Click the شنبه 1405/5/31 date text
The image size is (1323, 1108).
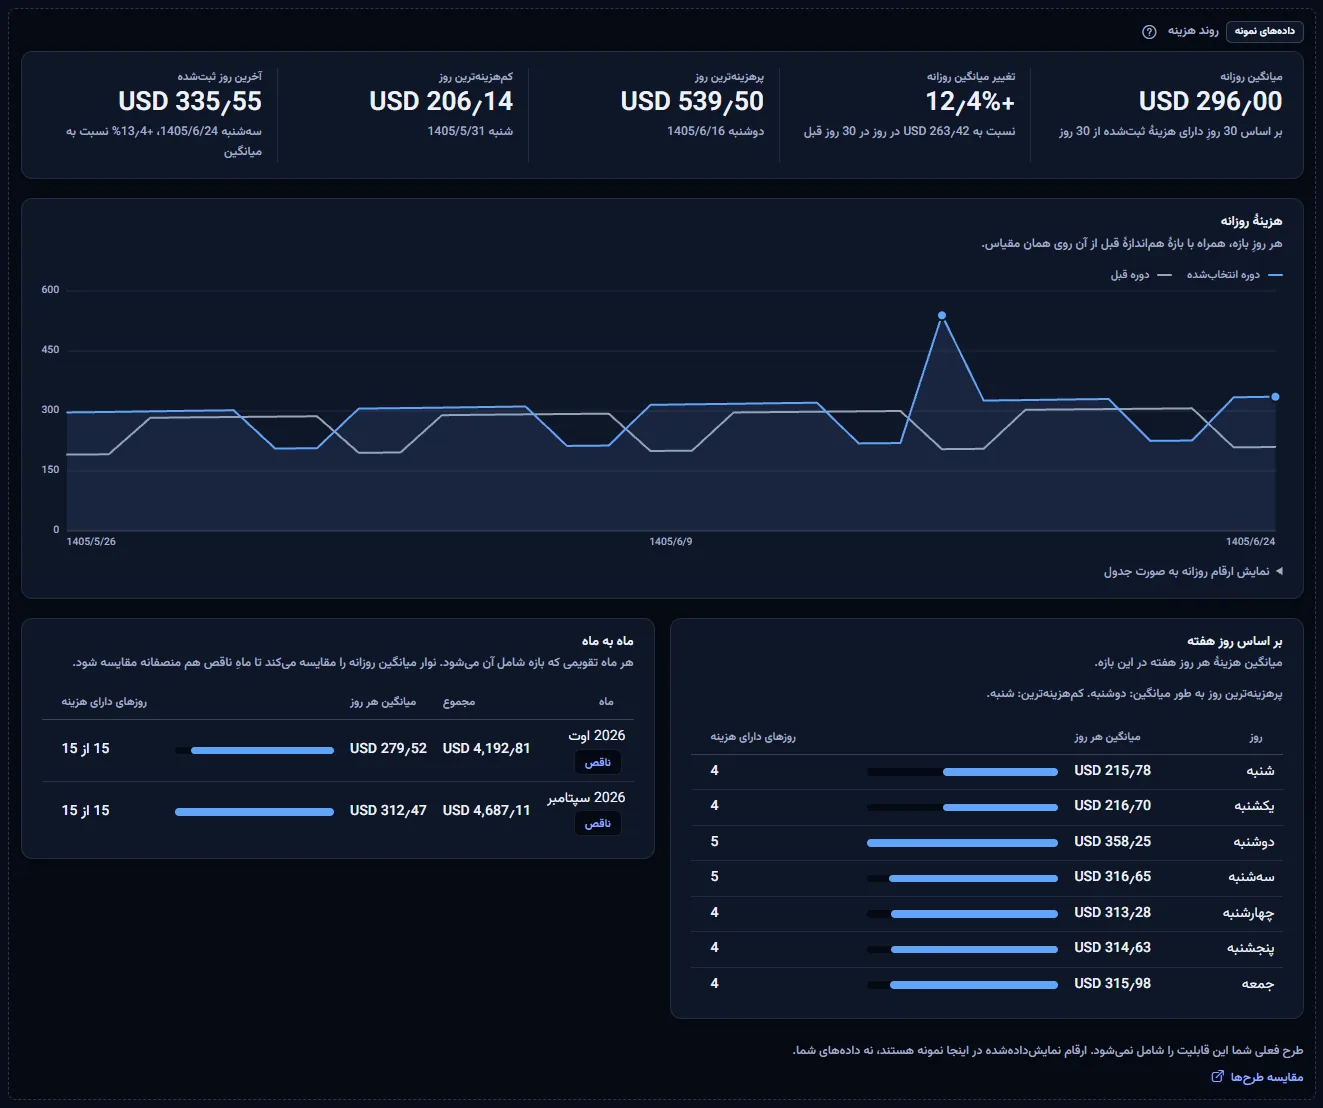pos(470,131)
